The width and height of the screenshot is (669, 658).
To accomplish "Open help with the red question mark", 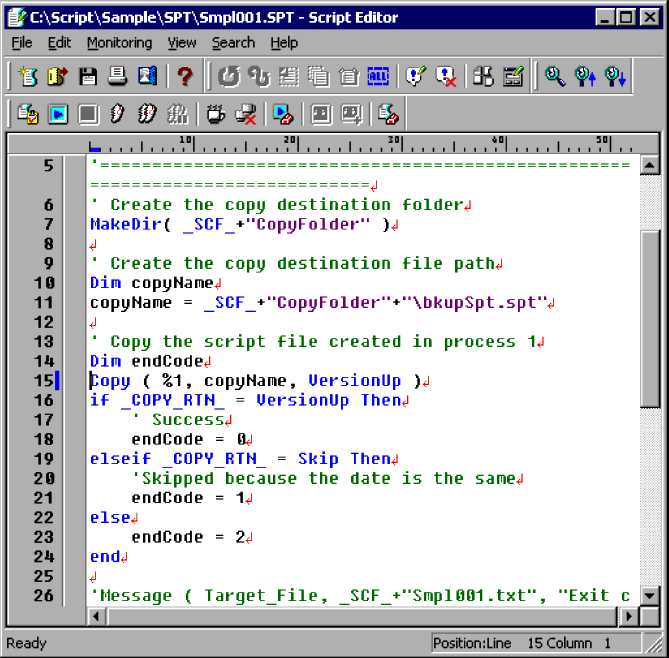I will pyautogui.click(x=184, y=76).
